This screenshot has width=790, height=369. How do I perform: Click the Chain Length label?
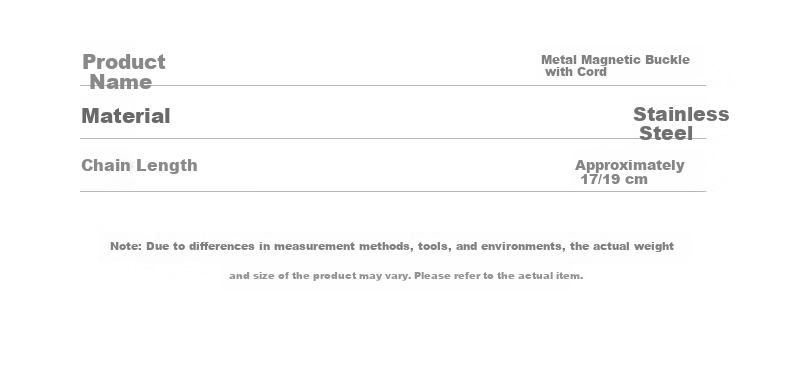(139, 165)
